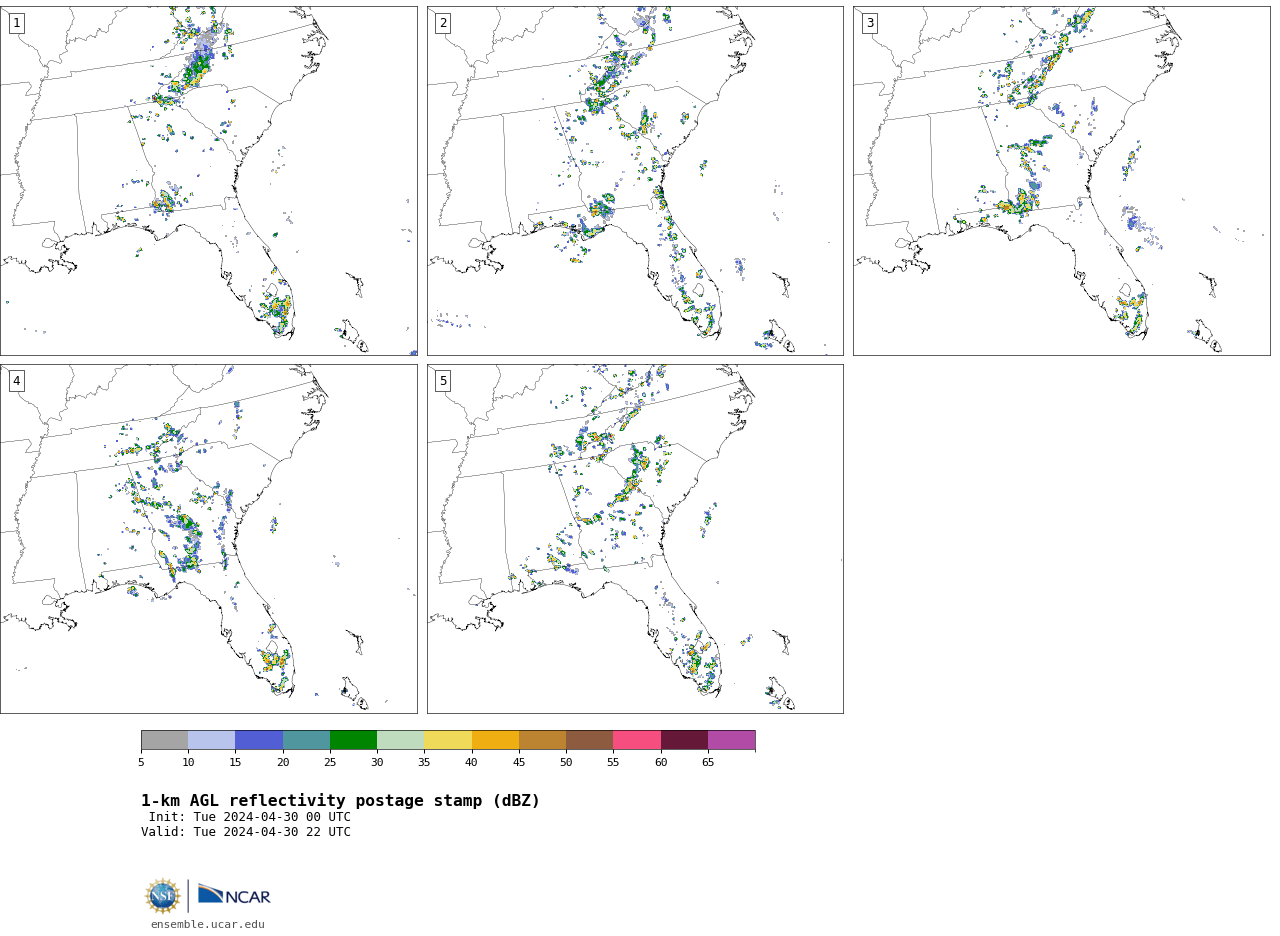This screenshot has width=1280, height=936.
Task: Click the blue 15-20 dBZ swatch
Action: pos(259,740)
